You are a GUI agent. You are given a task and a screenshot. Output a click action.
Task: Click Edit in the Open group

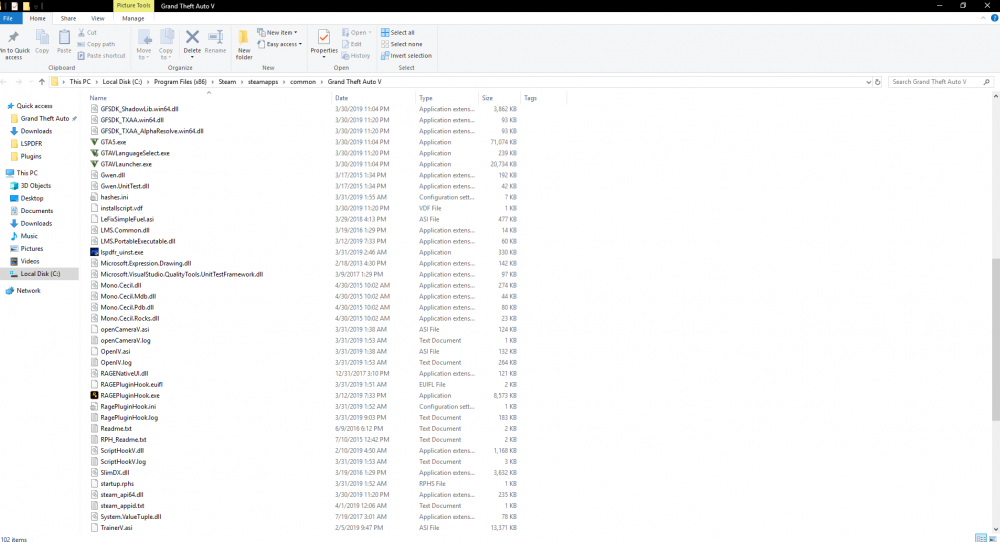351,44
